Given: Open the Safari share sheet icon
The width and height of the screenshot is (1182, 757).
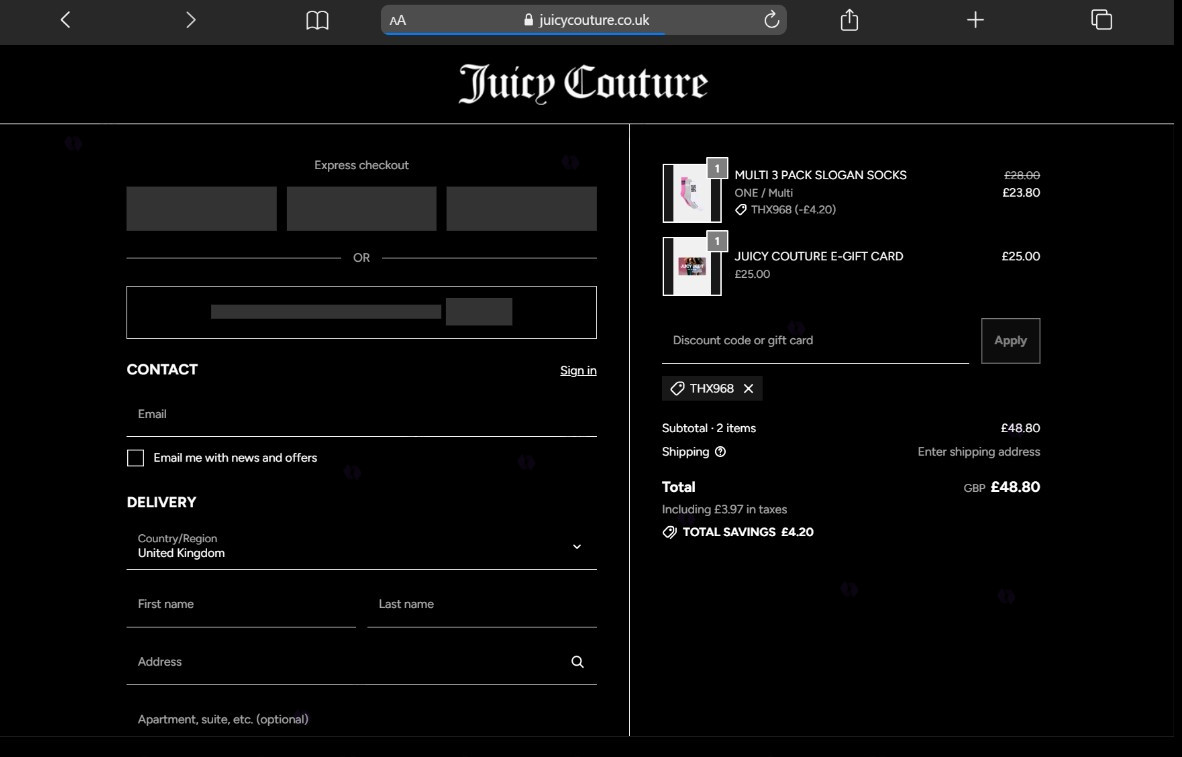Looking at the screenshot, I should (850, 20).
